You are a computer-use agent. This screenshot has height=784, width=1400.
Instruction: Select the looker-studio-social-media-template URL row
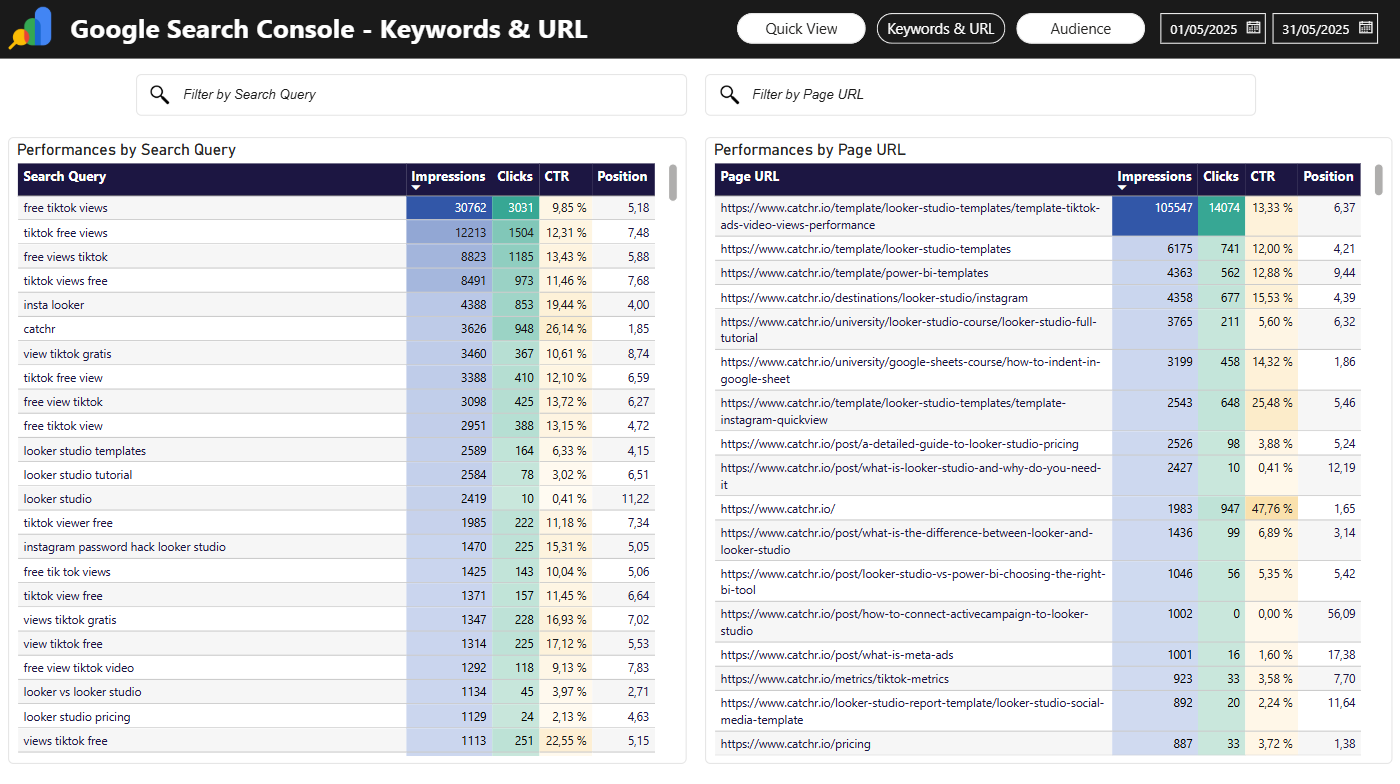1037,711
